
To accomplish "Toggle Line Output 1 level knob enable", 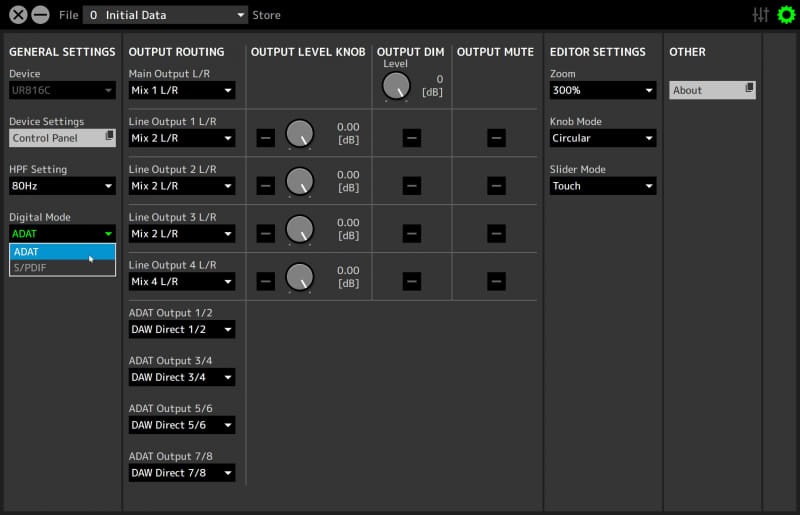I will (265, 137).
